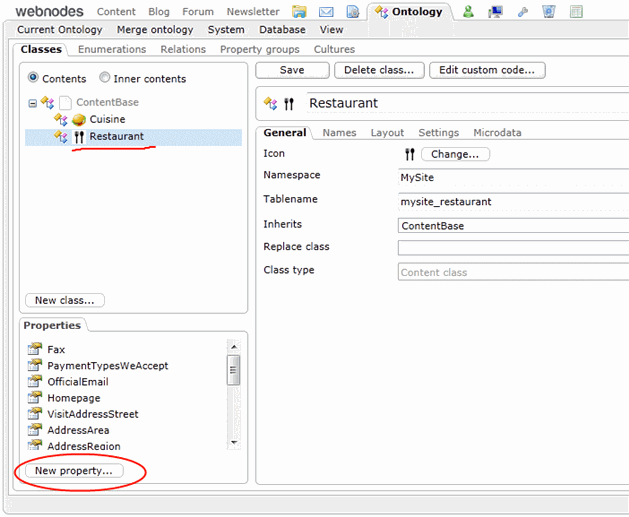Open the Class type combo box

[508, 272]
